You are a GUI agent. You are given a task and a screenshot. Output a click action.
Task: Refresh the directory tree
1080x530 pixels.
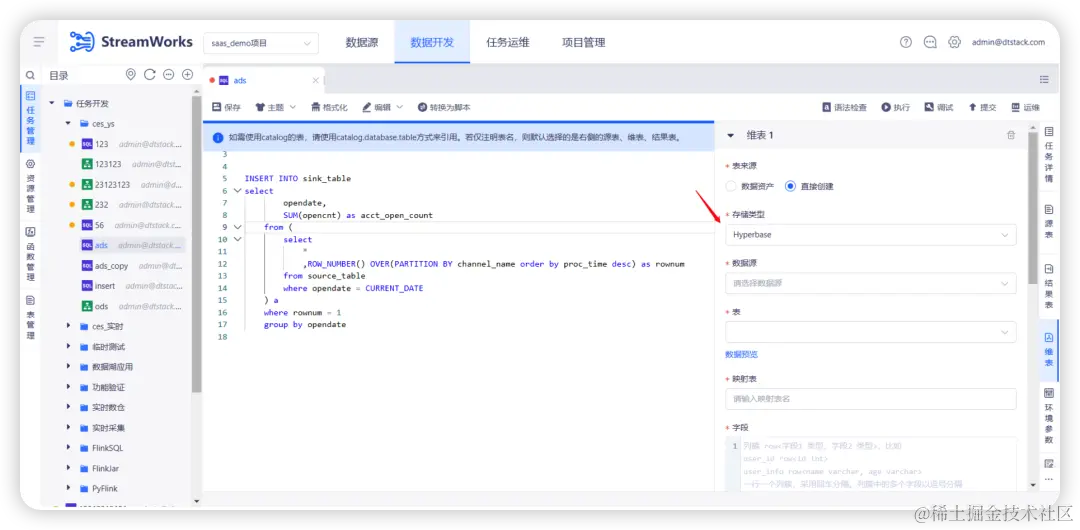coord(149,75)
